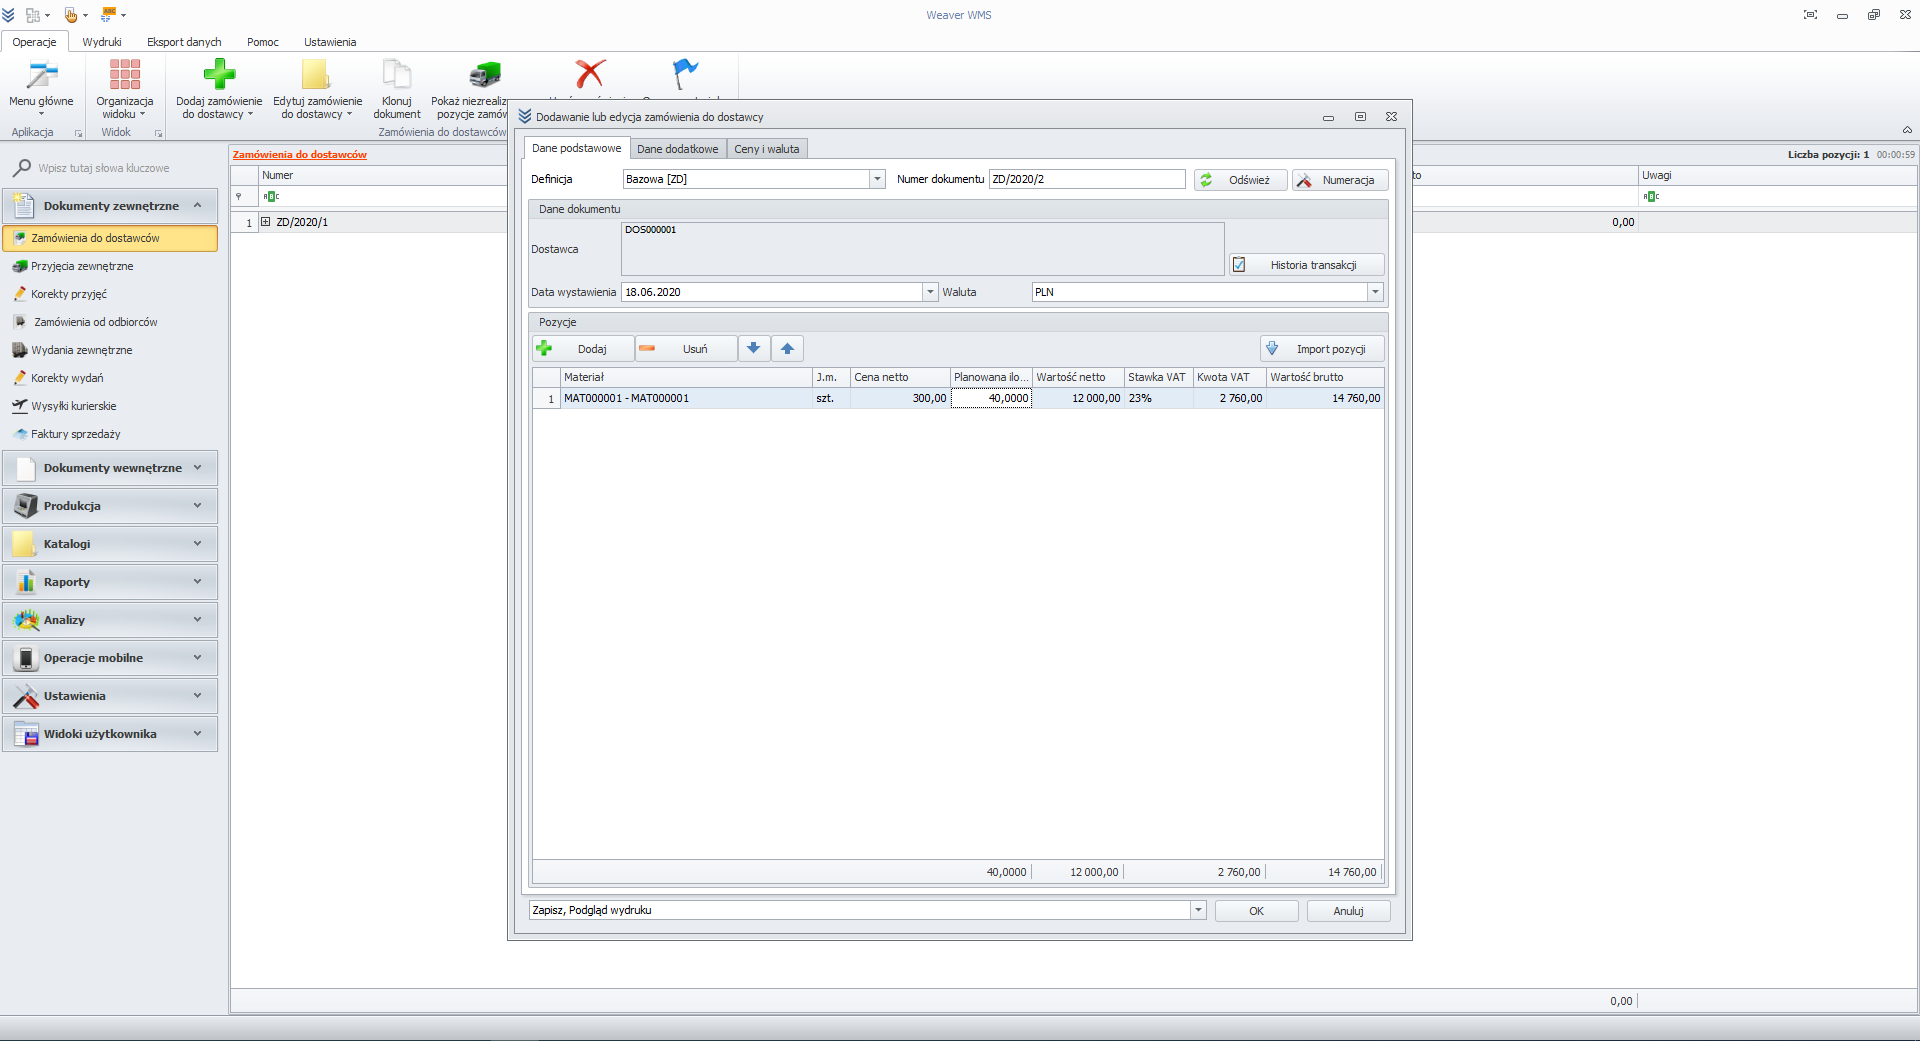Expand the Katalogi sidebar section
The width and height of the screenshot is (1920, 1041).
(x=110, y=543)
